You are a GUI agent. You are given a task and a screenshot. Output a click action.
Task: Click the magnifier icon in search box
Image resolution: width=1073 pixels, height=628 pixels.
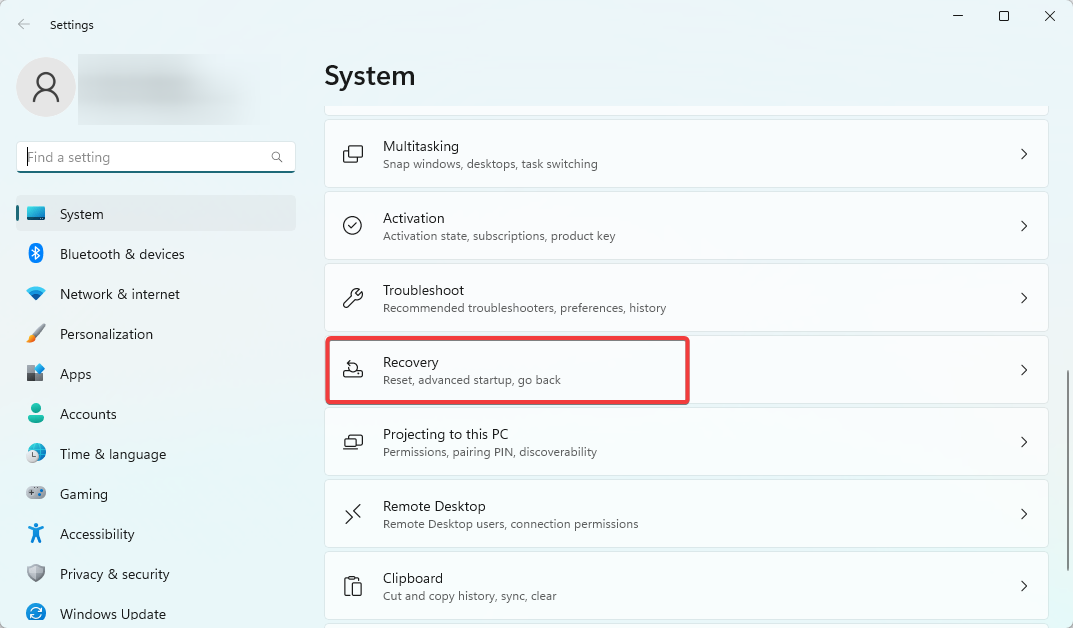[276, 157]
